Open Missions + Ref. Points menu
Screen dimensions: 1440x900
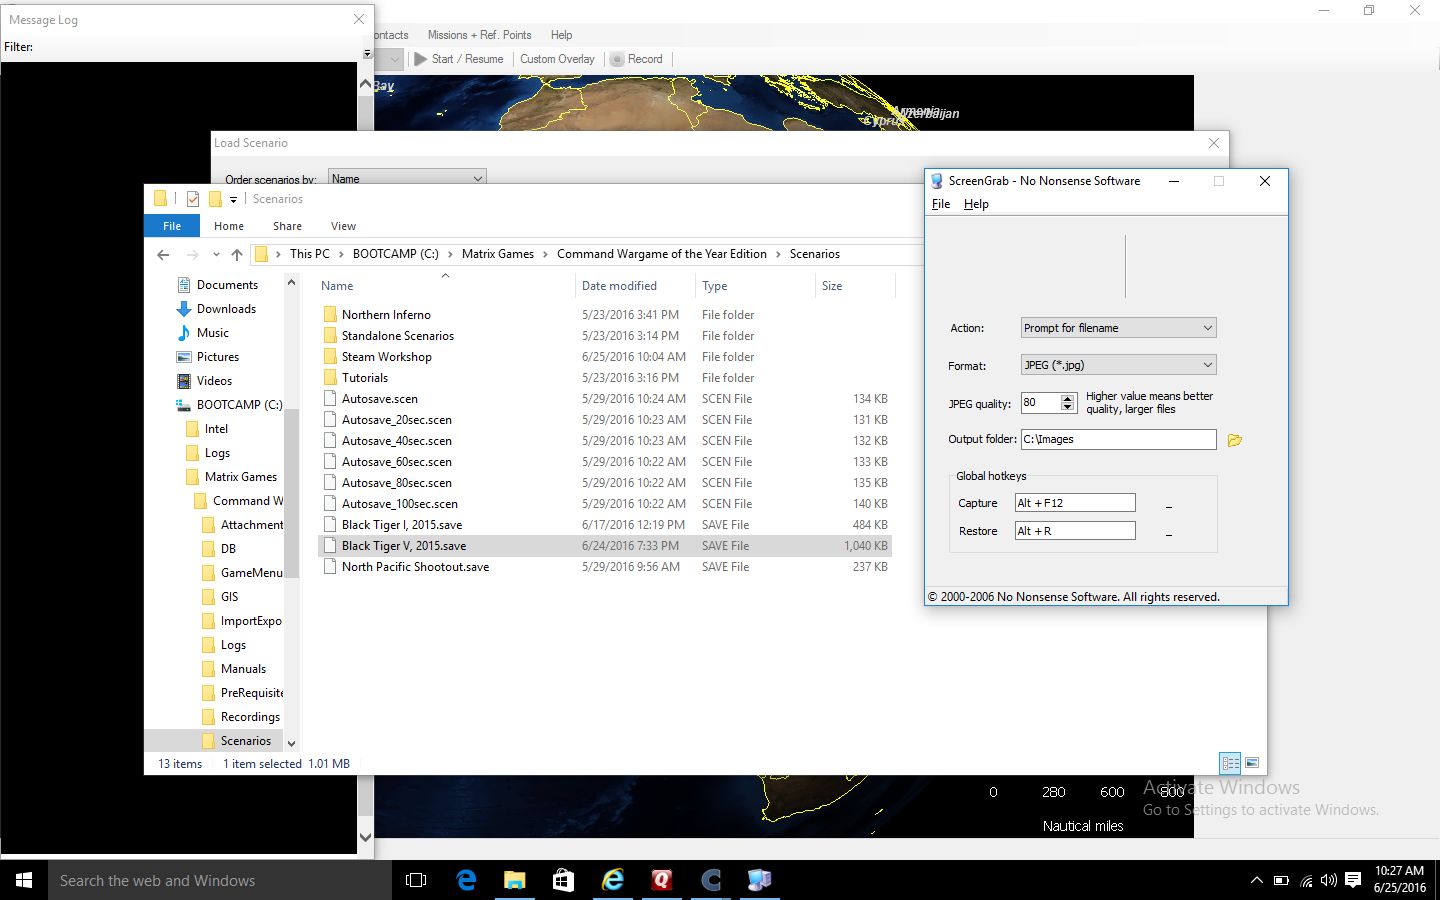point(479,35)
